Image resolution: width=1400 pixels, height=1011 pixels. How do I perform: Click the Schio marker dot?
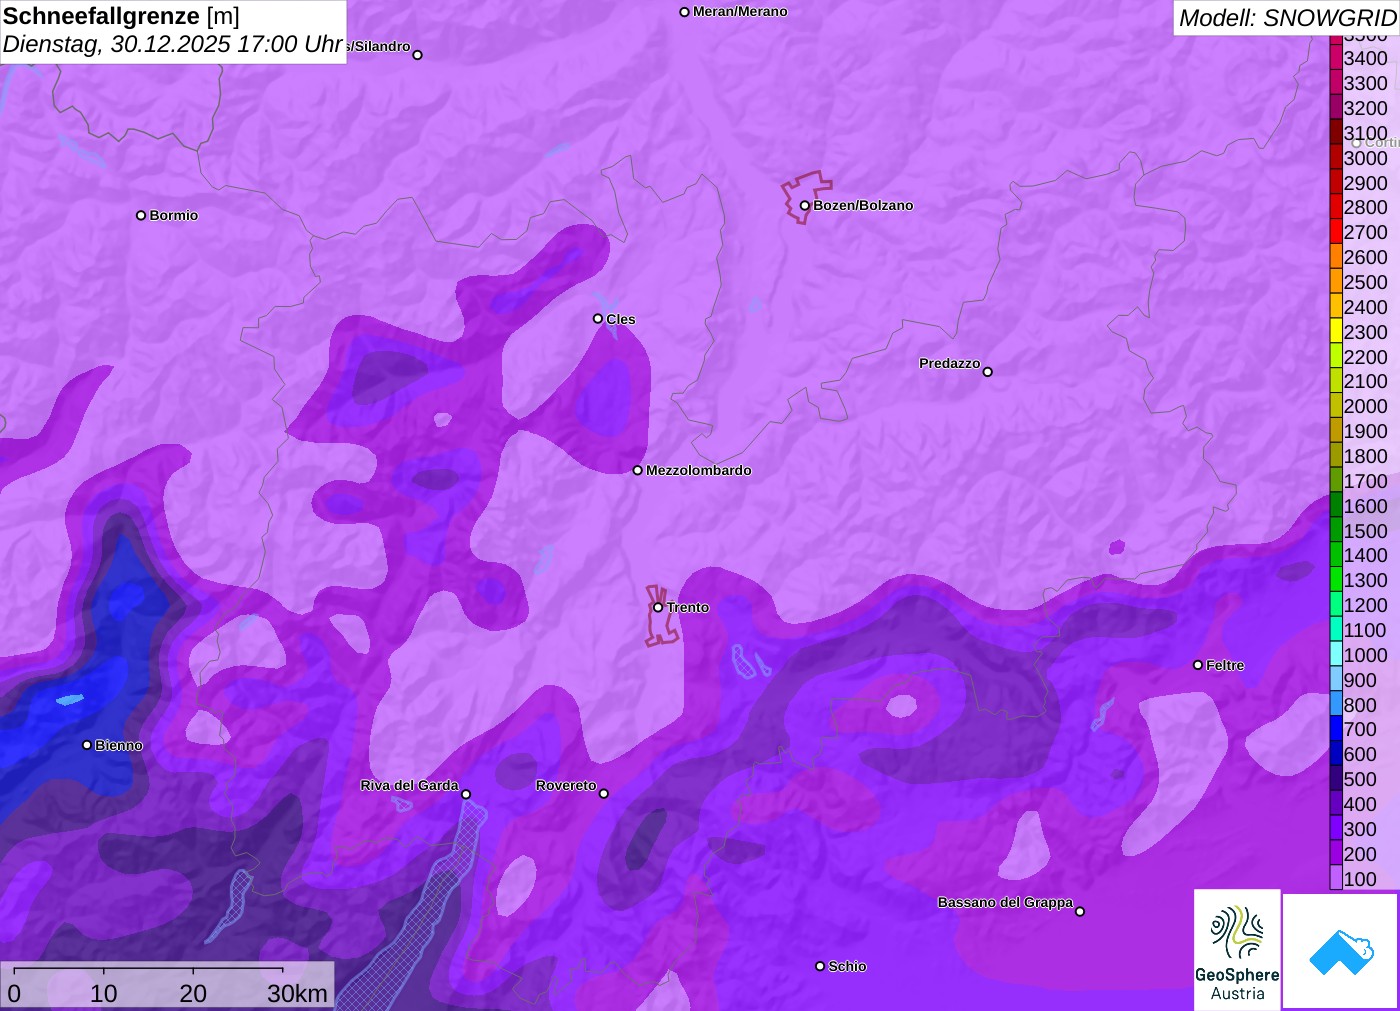[x=820, y=966]
